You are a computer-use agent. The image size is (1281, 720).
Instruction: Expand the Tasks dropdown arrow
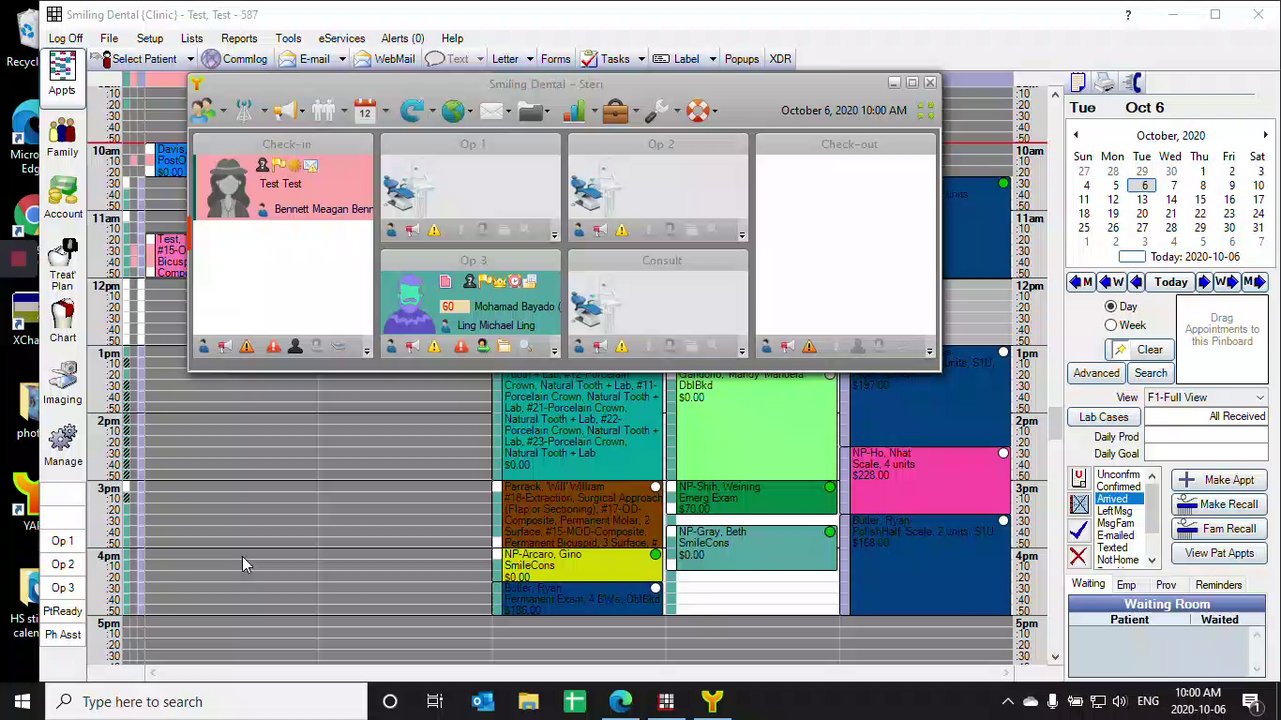point(641,59)
